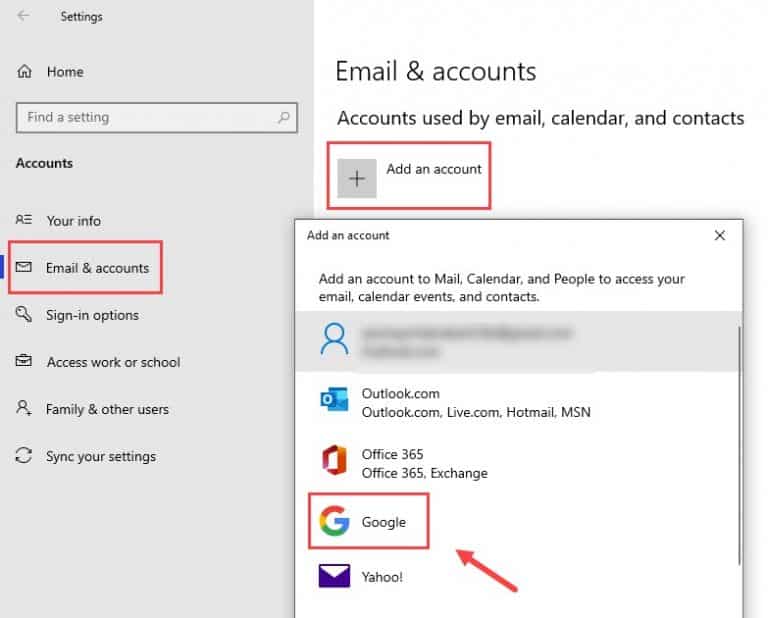Click 'Office 365, Exchange' subtitle text
Image resolution: width=768 pixels, height=618 pixels.
[x=425, y=473]
